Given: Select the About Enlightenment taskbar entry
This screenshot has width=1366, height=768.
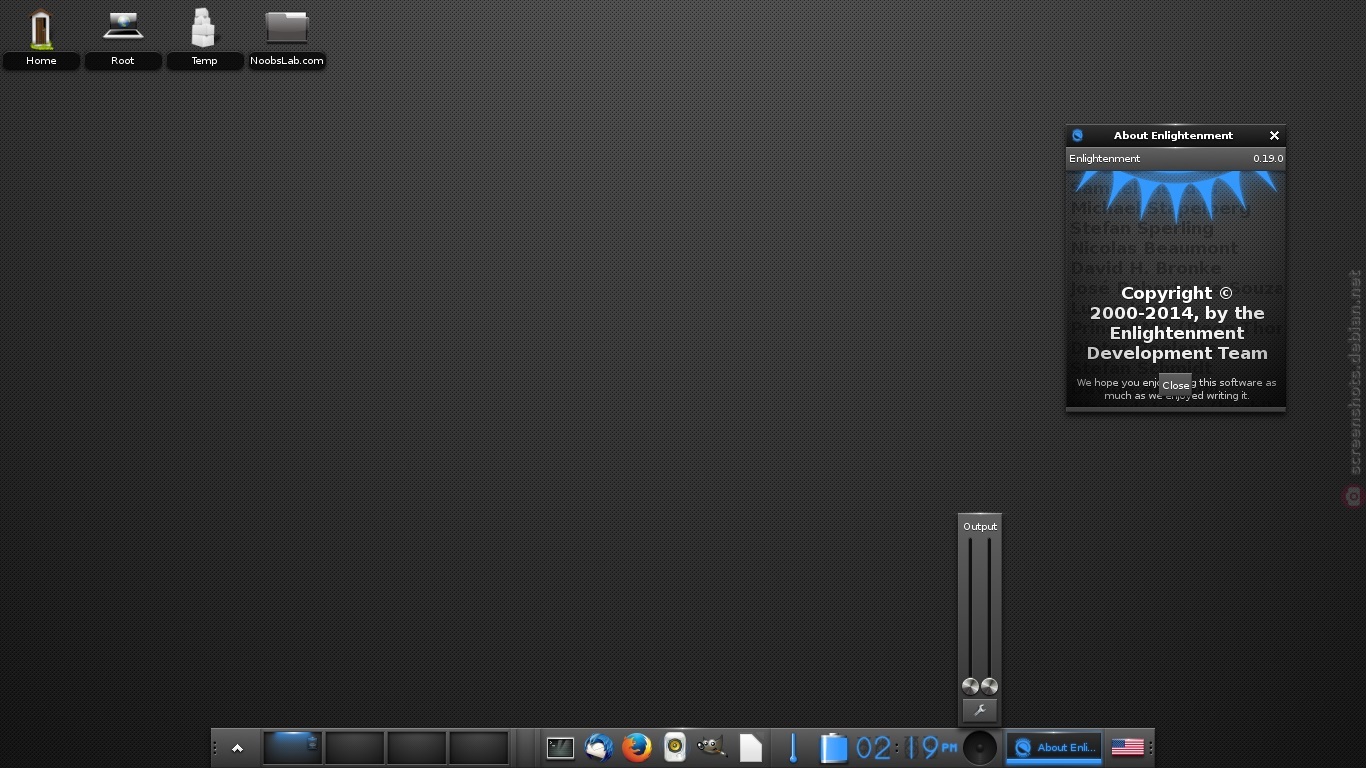Looking at the screenshot, I should click(x=1054, y=747).
